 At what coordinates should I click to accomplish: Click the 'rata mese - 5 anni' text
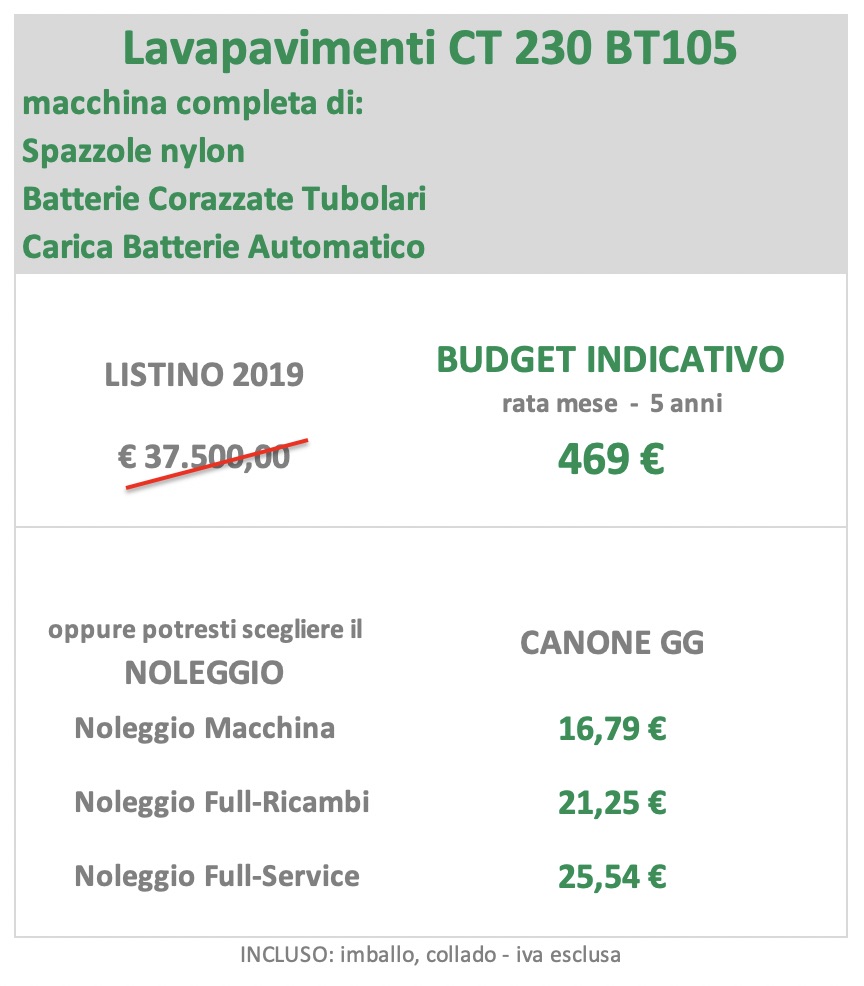click(x=612, y=403)
